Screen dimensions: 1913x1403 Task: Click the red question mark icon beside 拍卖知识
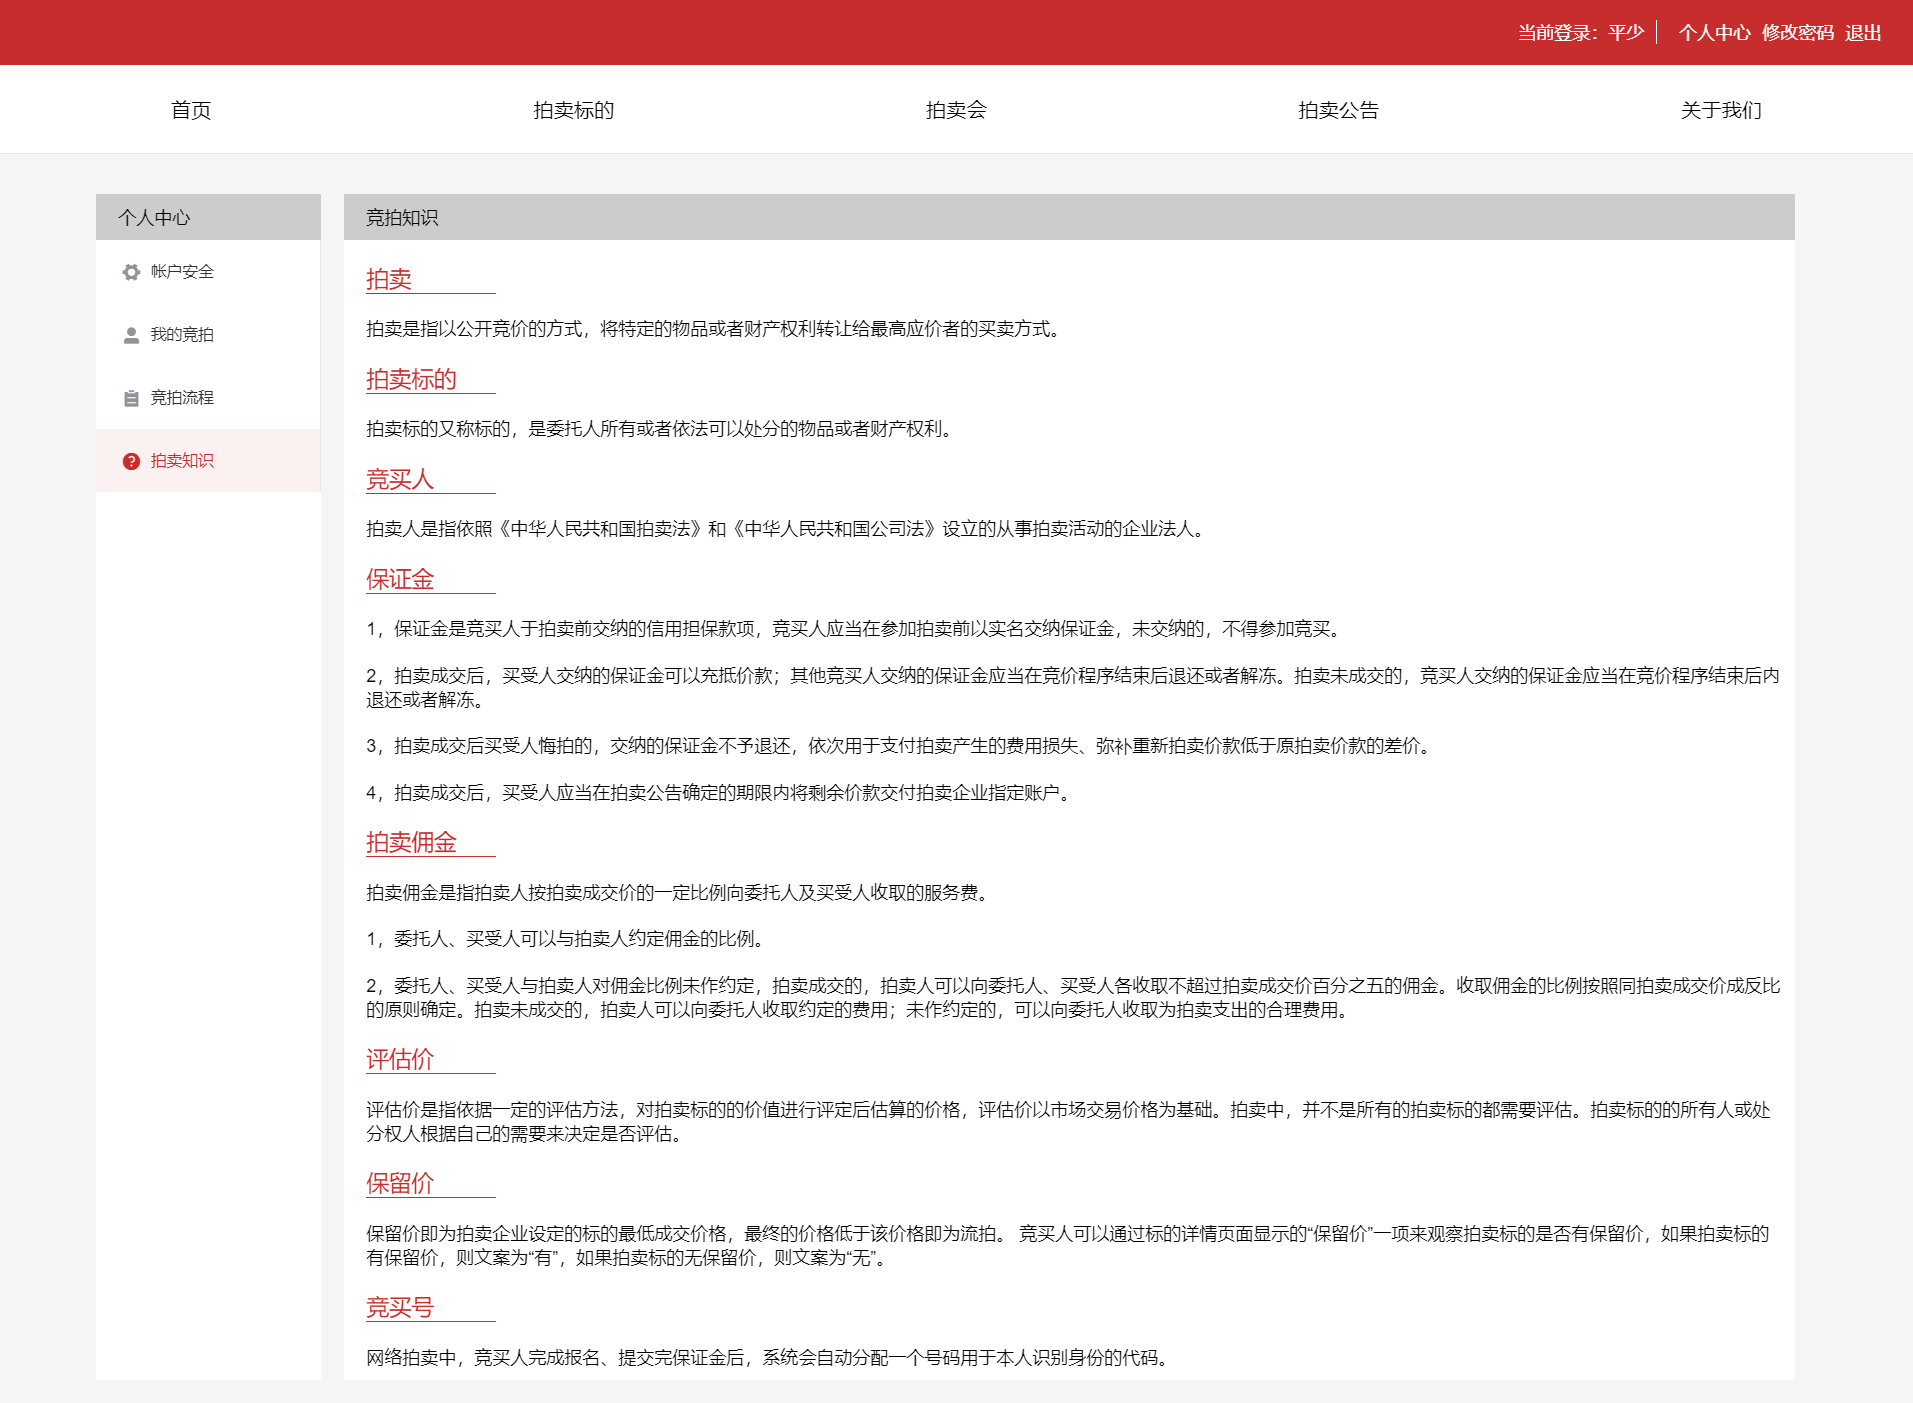coord(131,461)
